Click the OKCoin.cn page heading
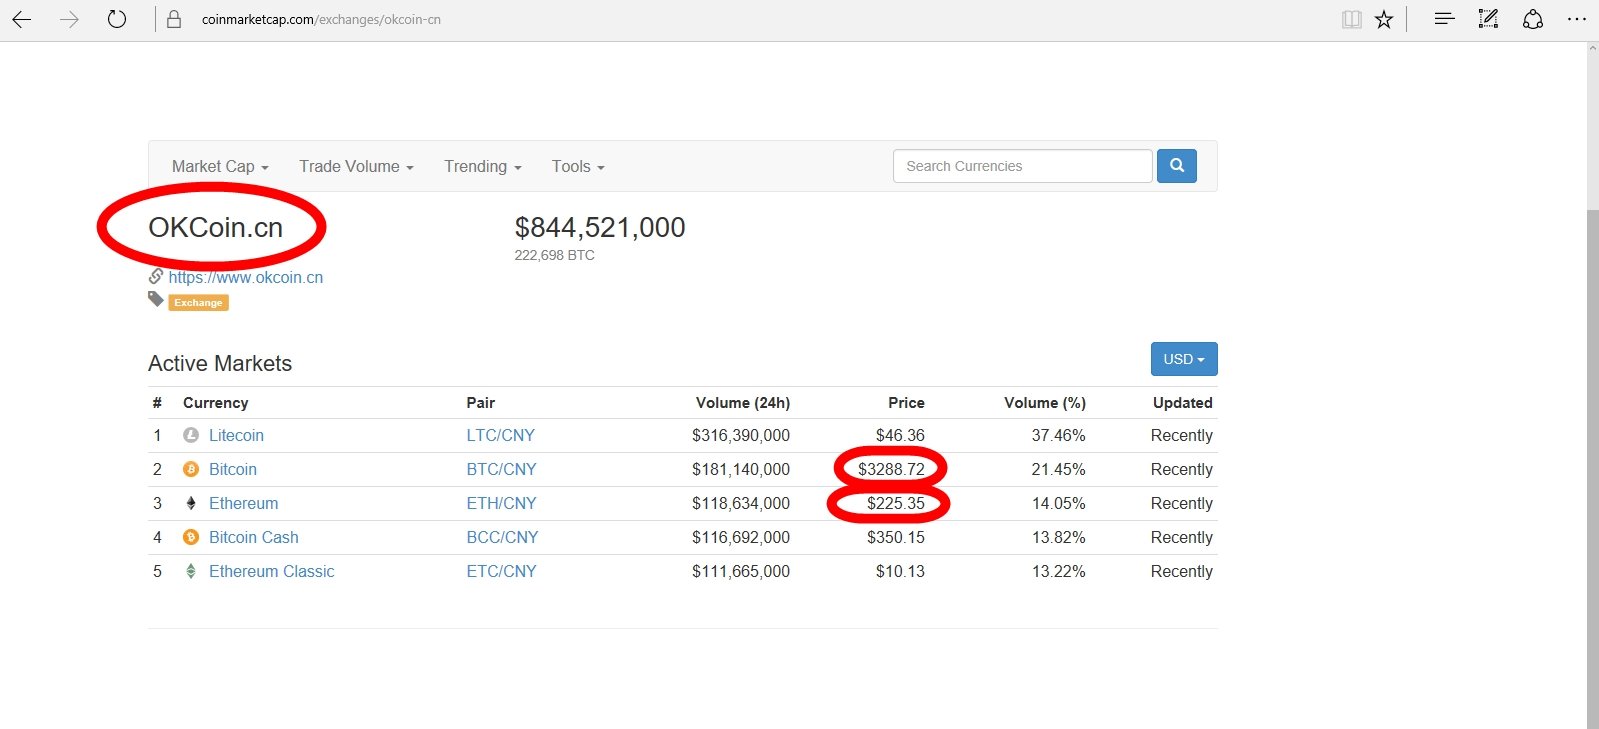Screen dimensions: 1599x729 pos(216,228)
